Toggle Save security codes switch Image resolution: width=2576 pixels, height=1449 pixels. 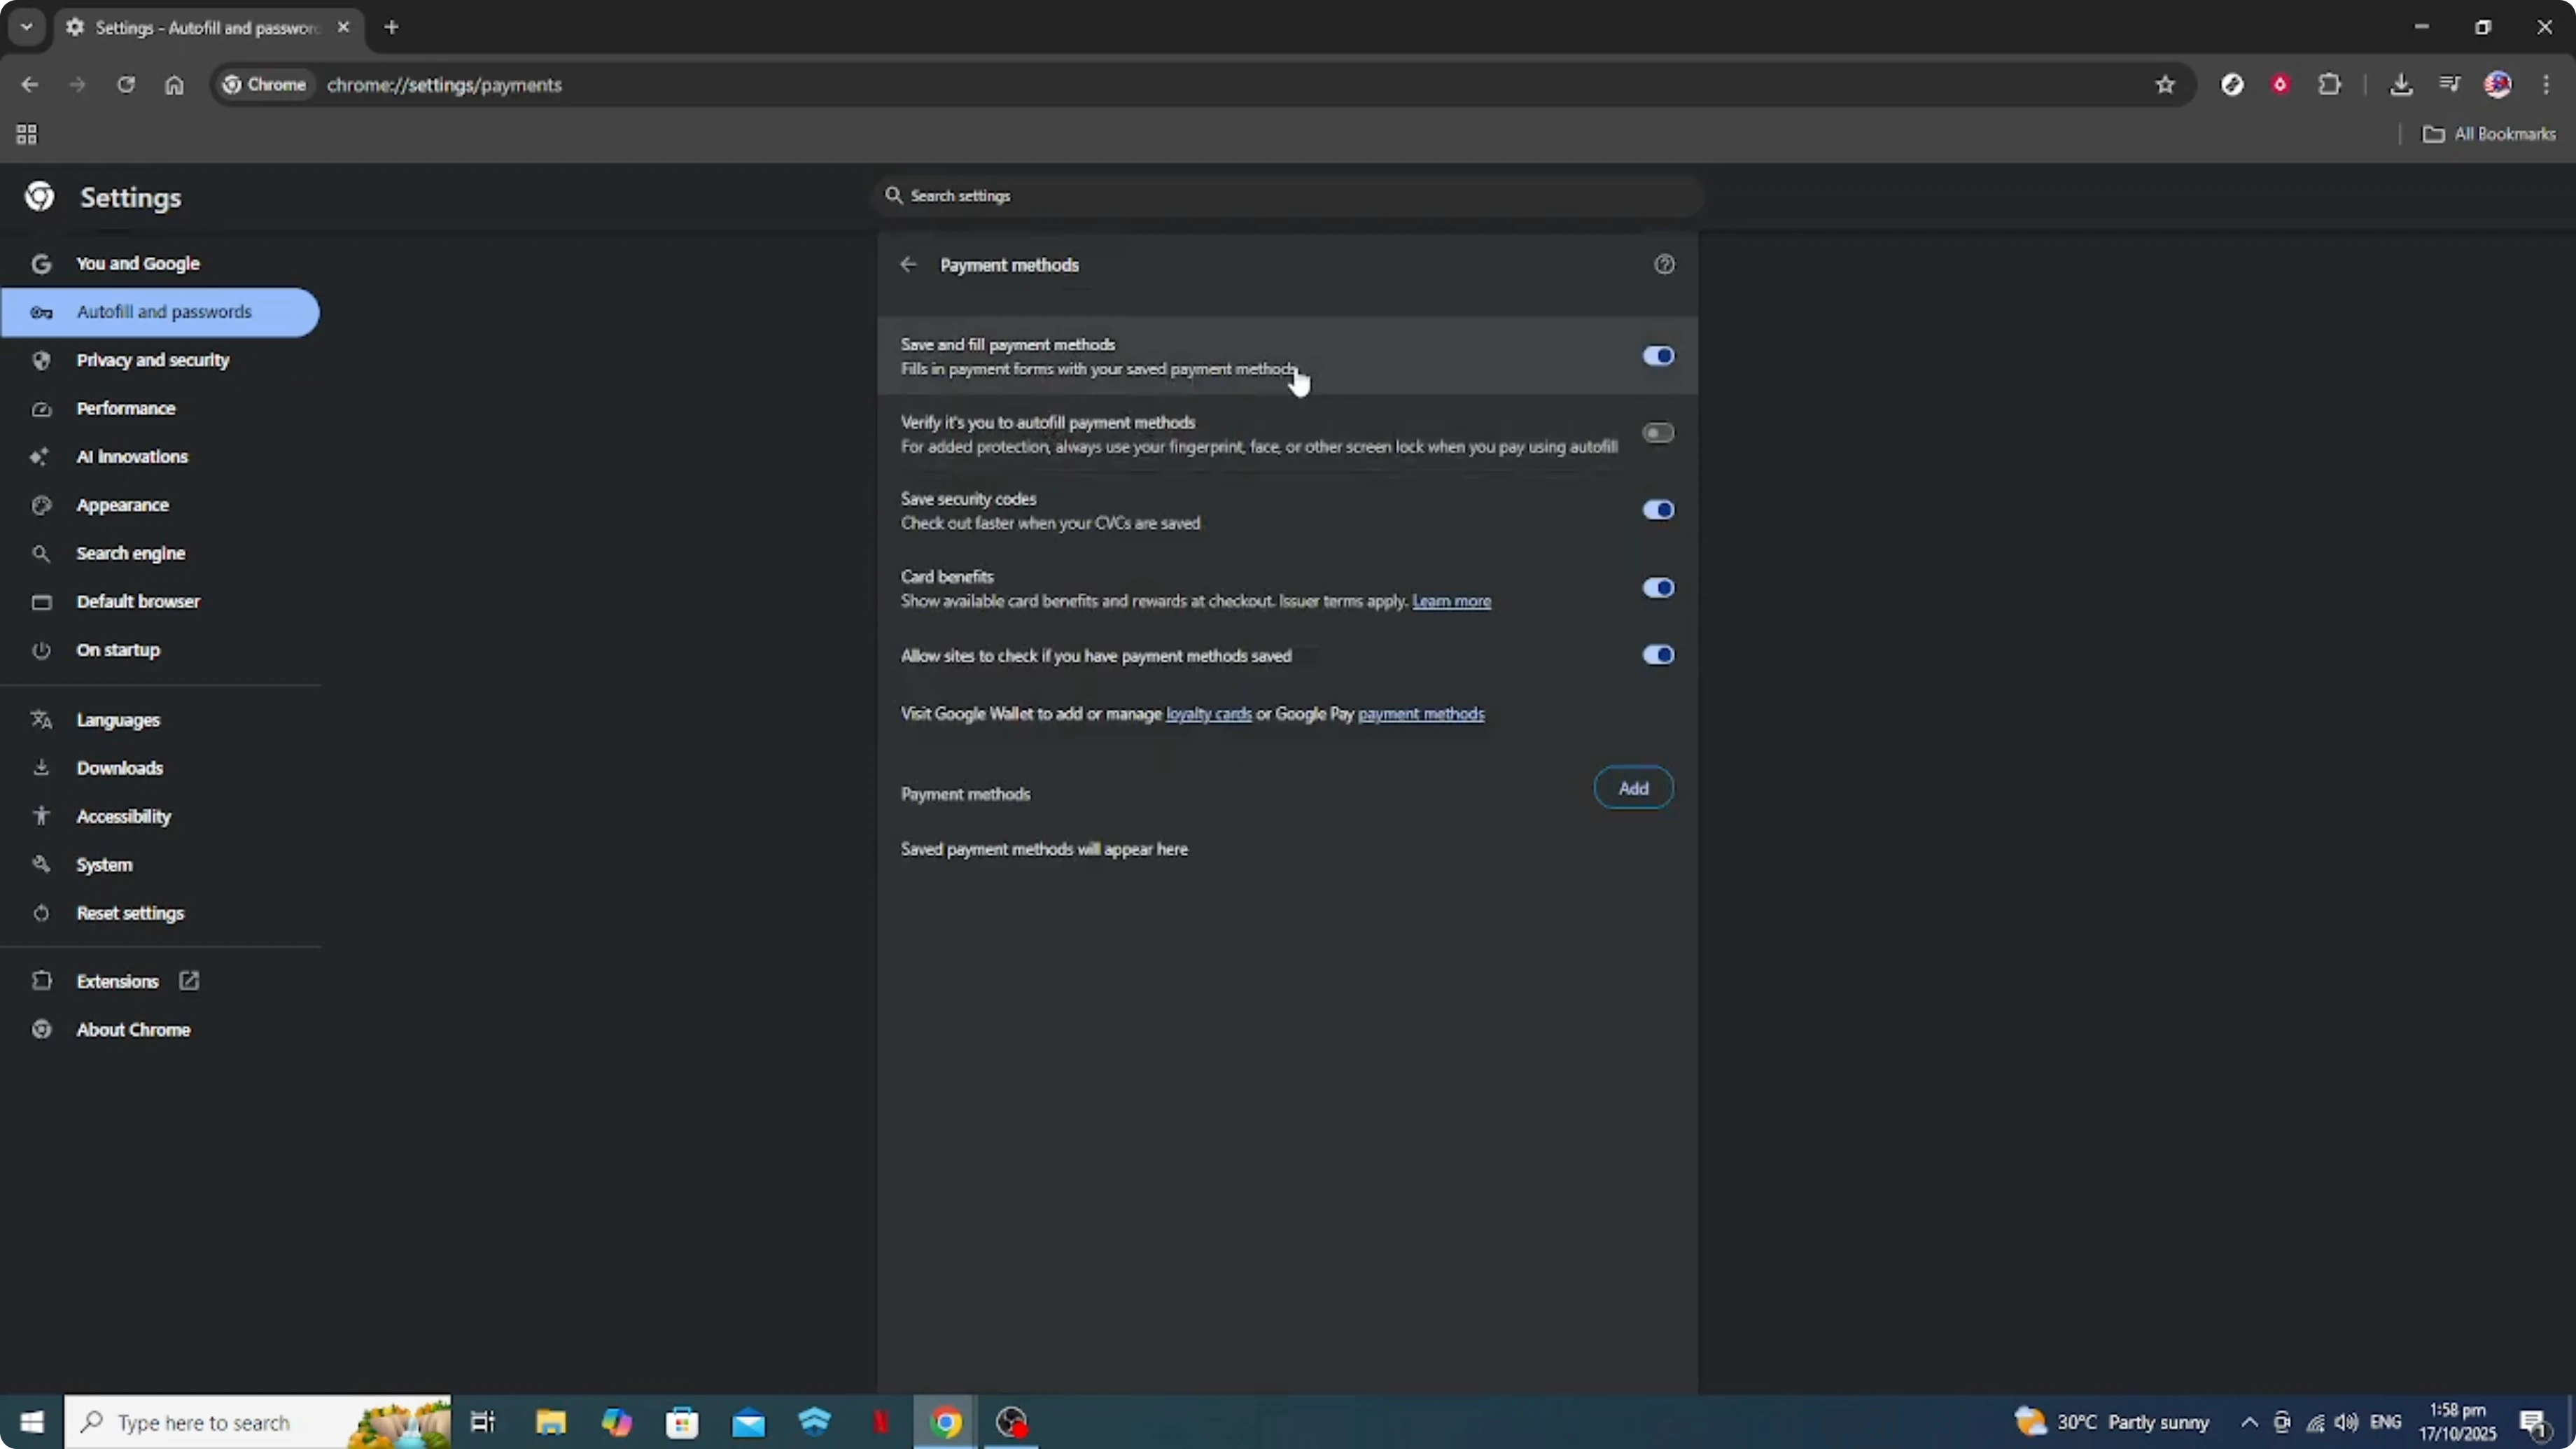click(1658, 510)
